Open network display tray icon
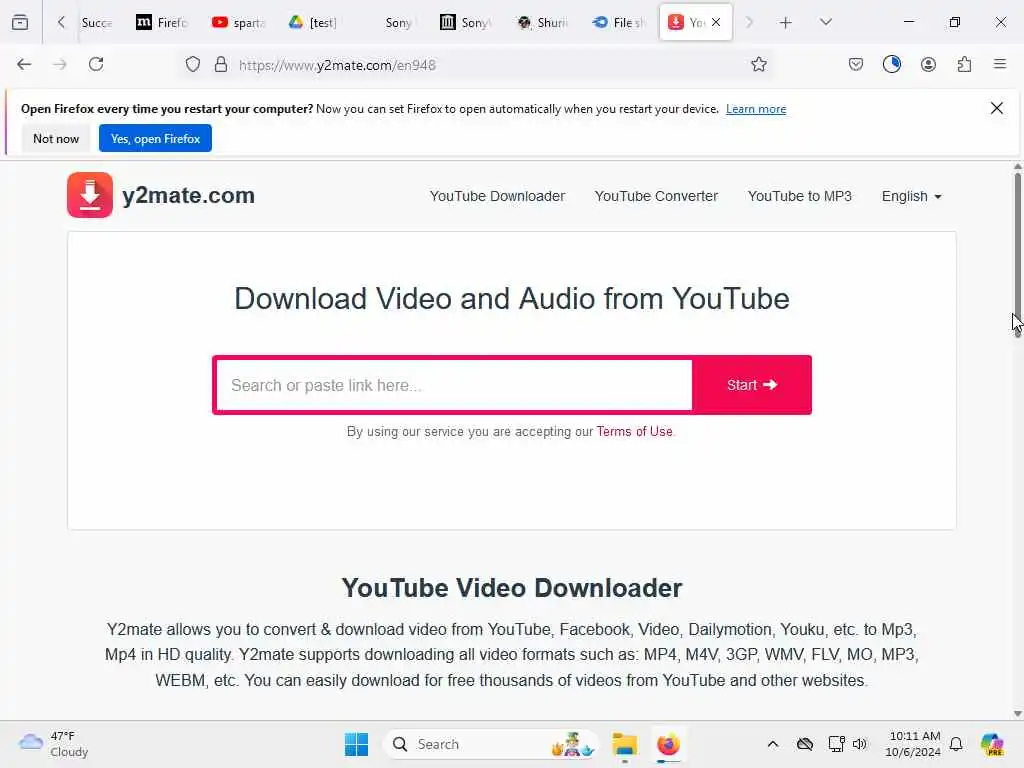Viewport: 1024px width, 768px height. coord(836,744)
